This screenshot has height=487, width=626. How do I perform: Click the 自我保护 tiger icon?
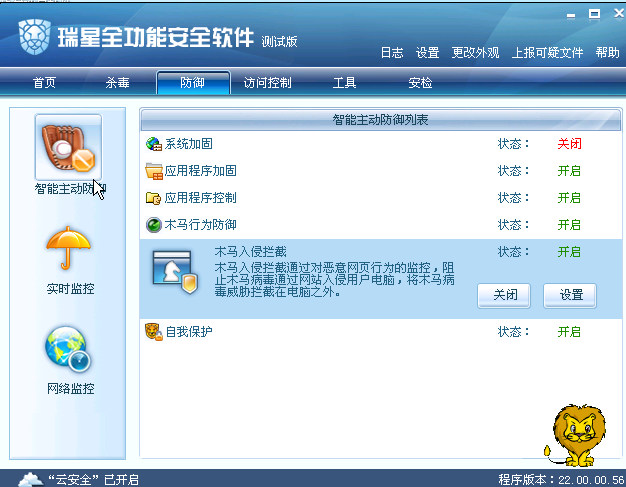coord(154,332)
